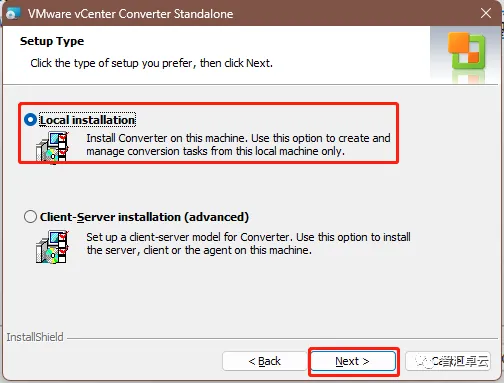Image resolution: width=504 pixels, height=383 pixels.
Task: Go to previous step with < Back
Action: point(265,361)
